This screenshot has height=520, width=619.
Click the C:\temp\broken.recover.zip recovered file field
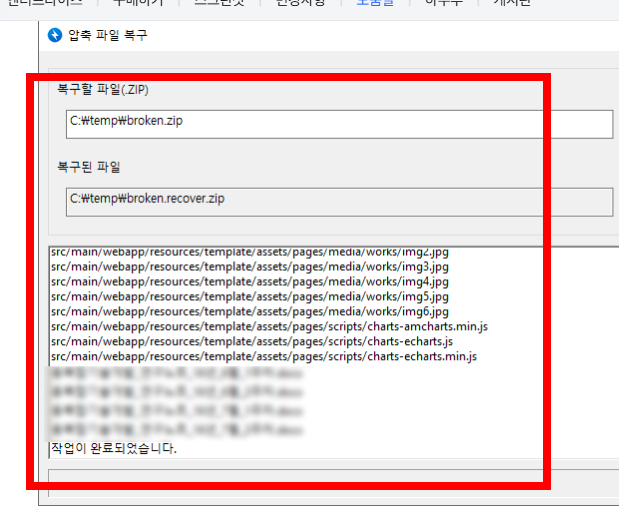pos(340,202)
